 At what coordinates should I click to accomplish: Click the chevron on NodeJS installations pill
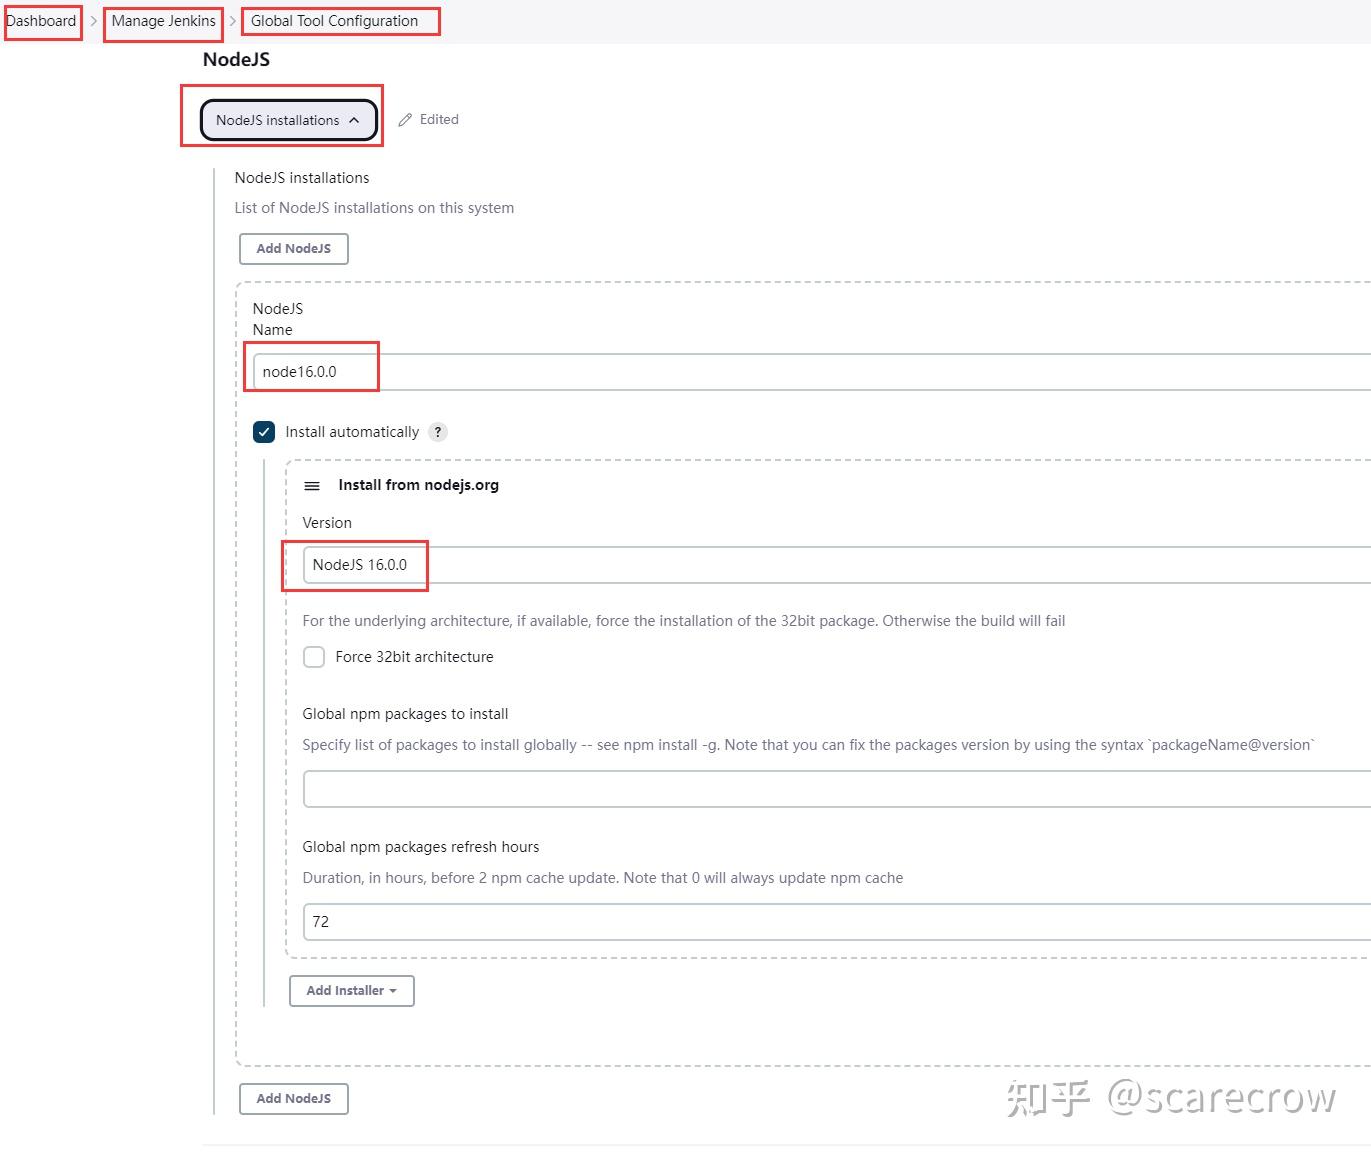355,119
